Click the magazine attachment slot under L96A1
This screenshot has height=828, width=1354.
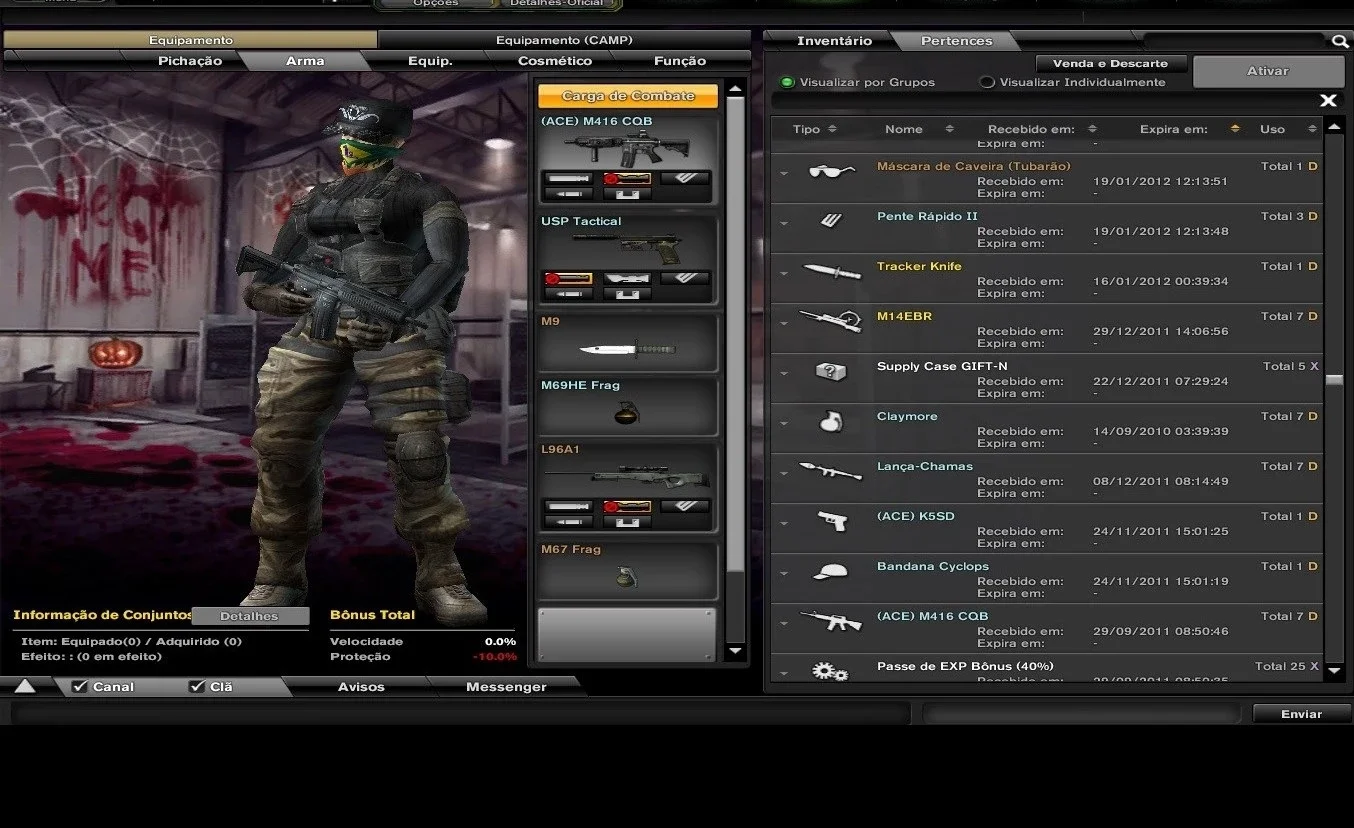click(x=686, y=507)
